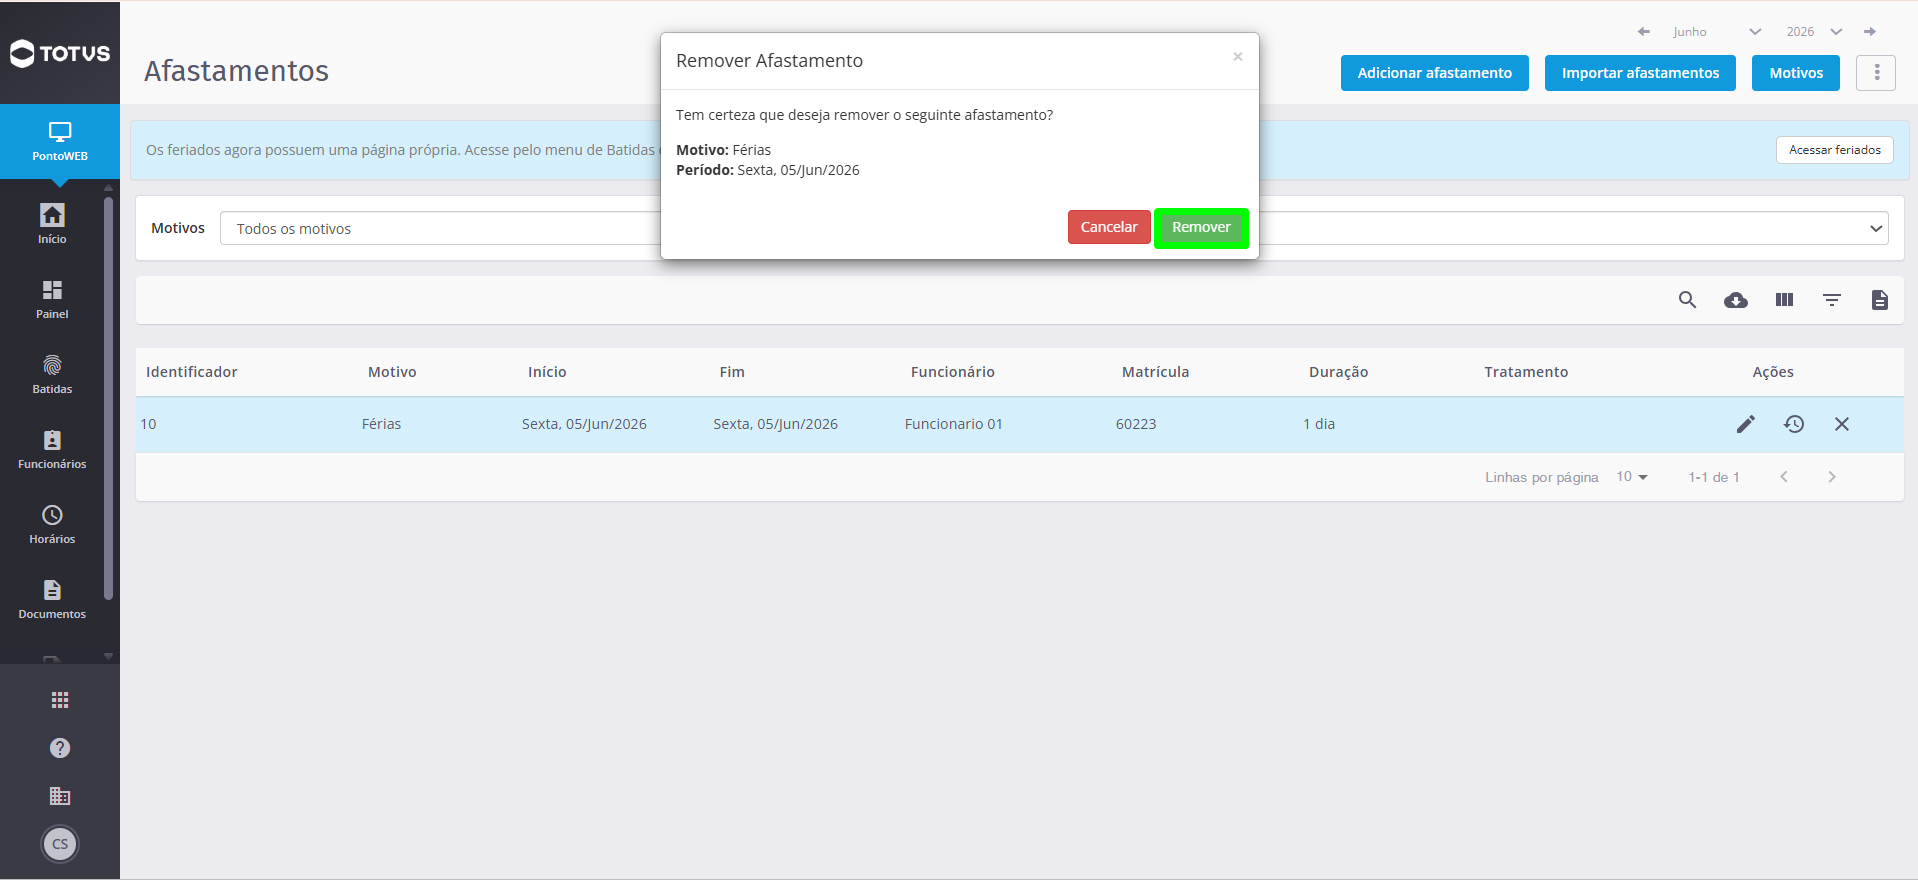Open the Painel sidebar item
This screenshot has width=1918, height=880.
(x=52, y=299)
